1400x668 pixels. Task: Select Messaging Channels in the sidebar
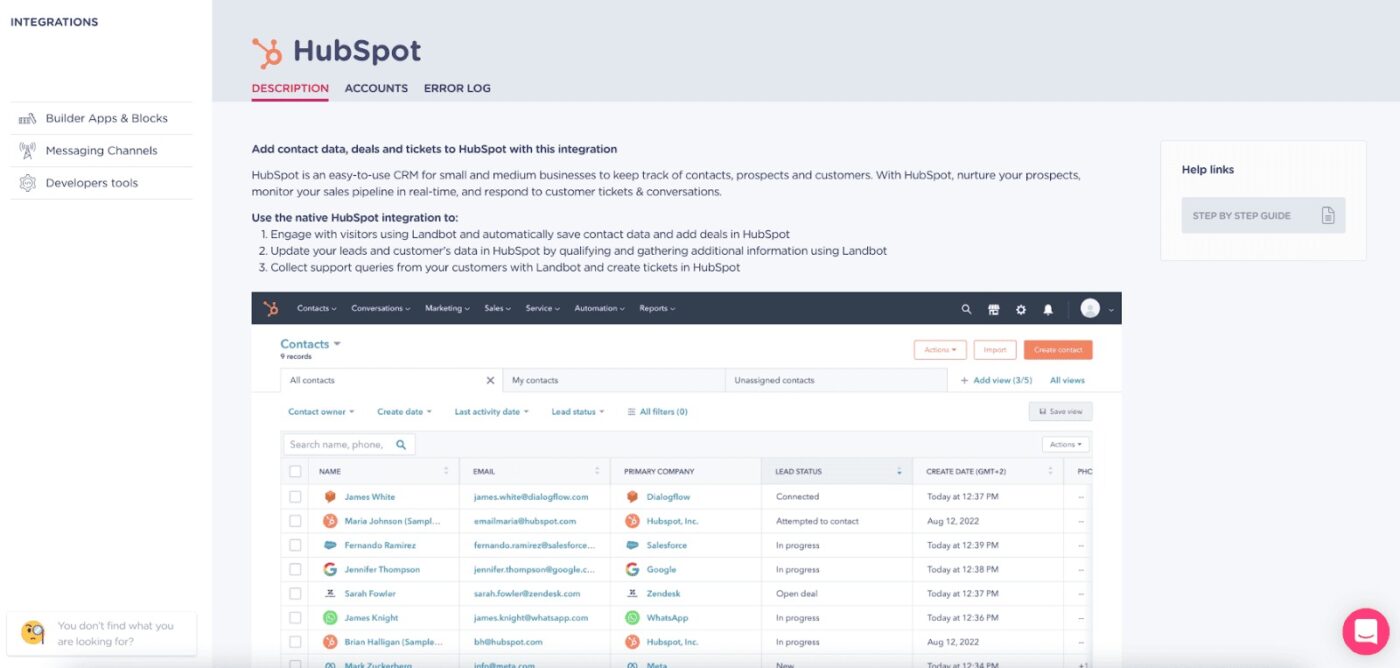(101, 151)
